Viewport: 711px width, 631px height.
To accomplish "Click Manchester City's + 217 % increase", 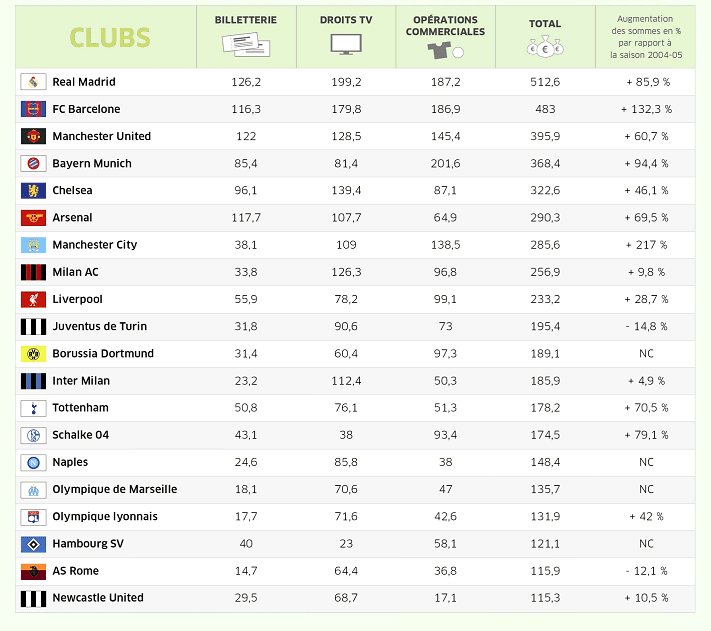I will [x=646, y=245].
